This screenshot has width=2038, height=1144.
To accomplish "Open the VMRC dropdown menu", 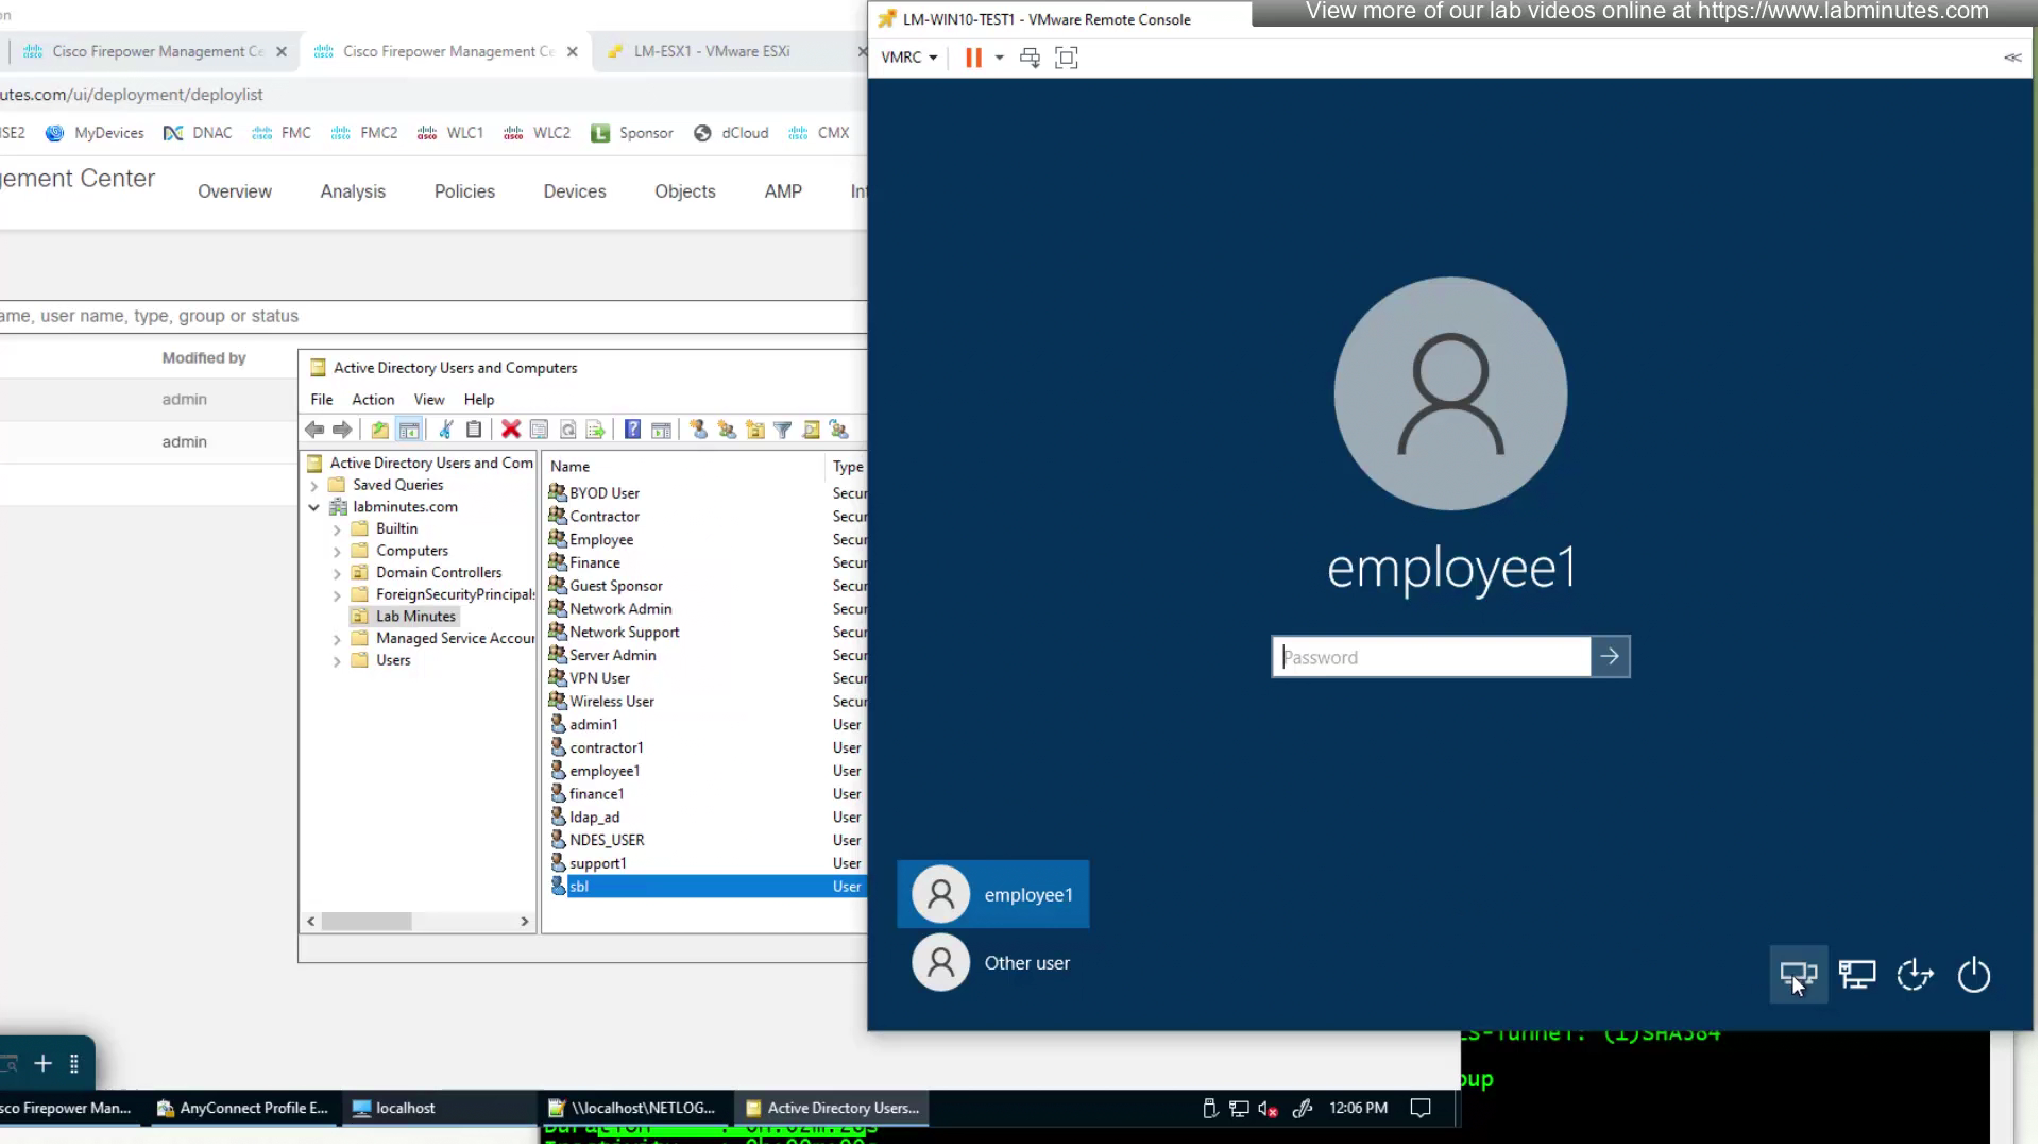I will pos(908,58).
